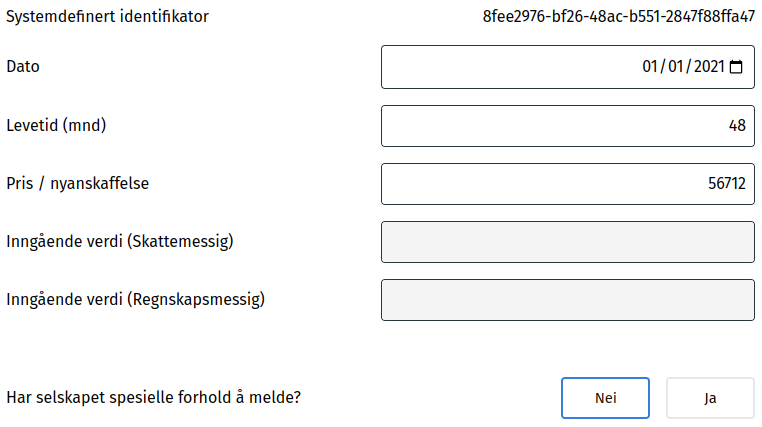
Task: Click into the Pris / nyanskaffelse field
Action: coord(567,184)
